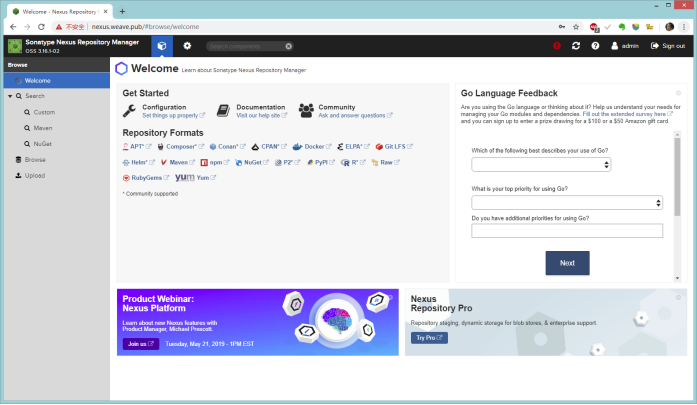Collapse the Search tree node
The width and height of the screenshot is (697, 405).
[10, 96]
